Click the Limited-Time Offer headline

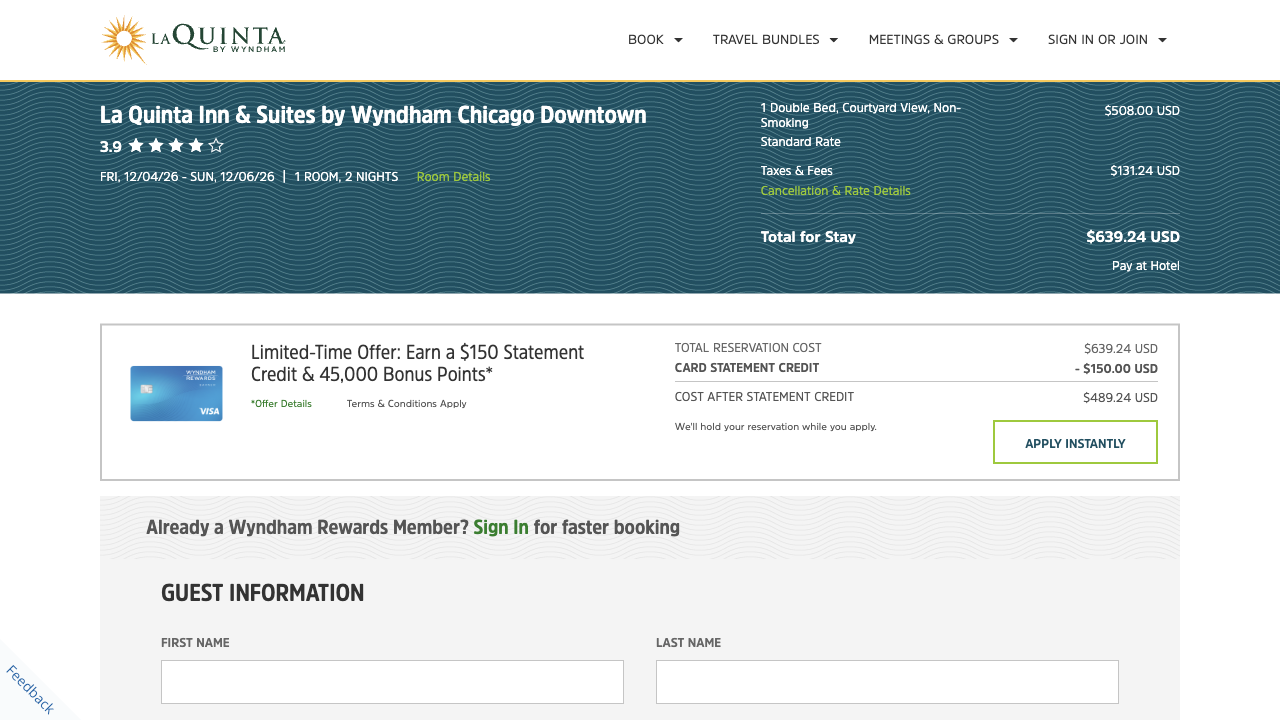coord(417,364)
